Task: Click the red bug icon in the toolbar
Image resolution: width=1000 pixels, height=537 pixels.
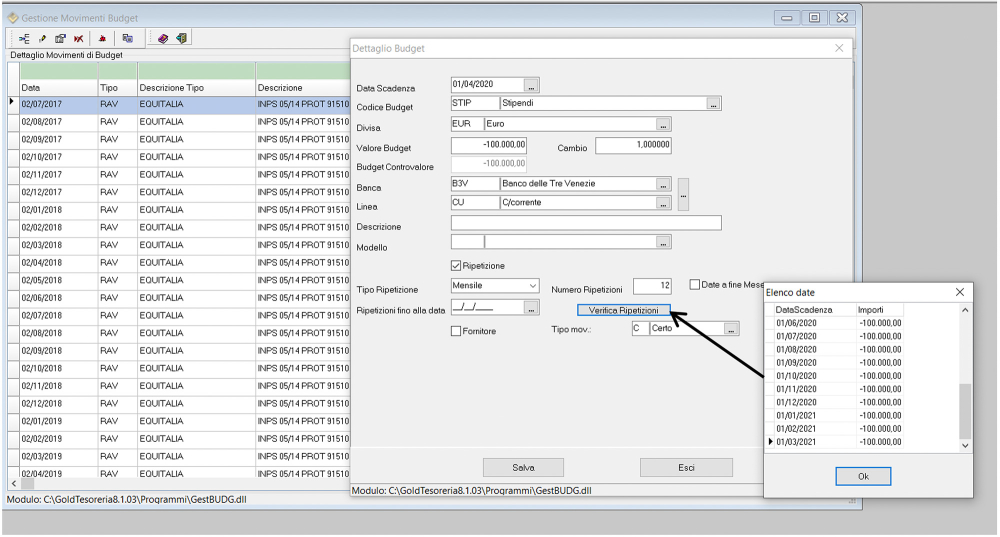Action: tap(103, 38)
